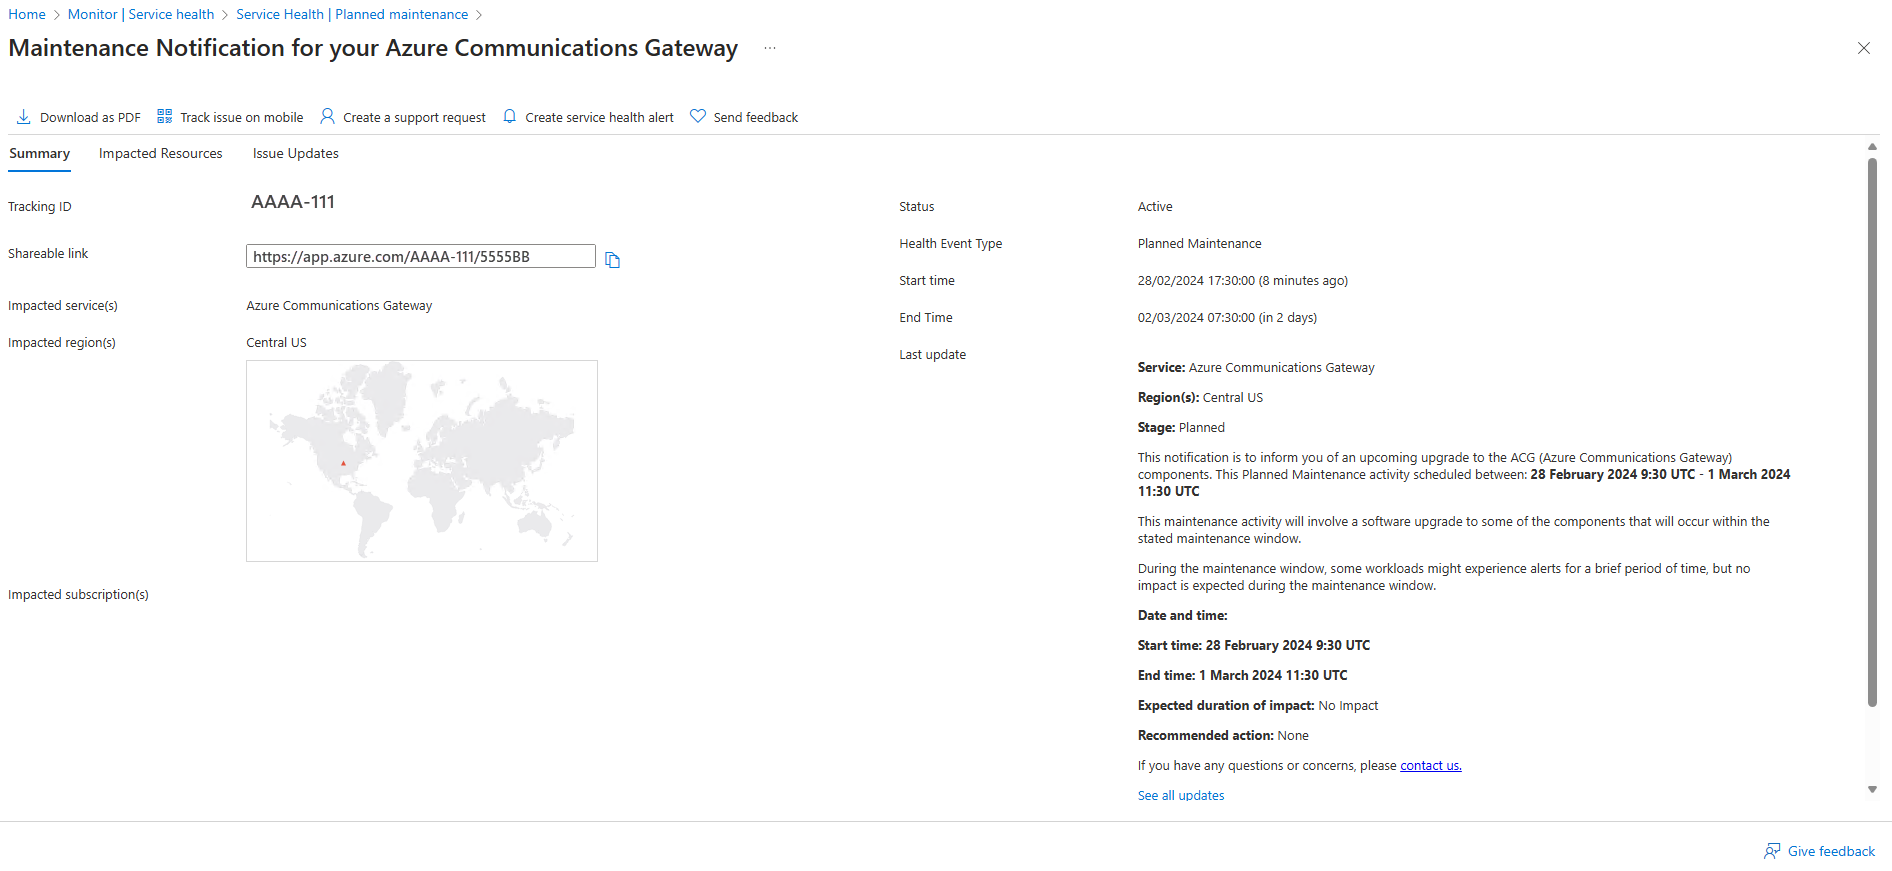The height and width of the screenshot is (871, 1892).
Task: Click the end time 02/03/2024 07:30:00 value
Action: tap(1227, 318)
